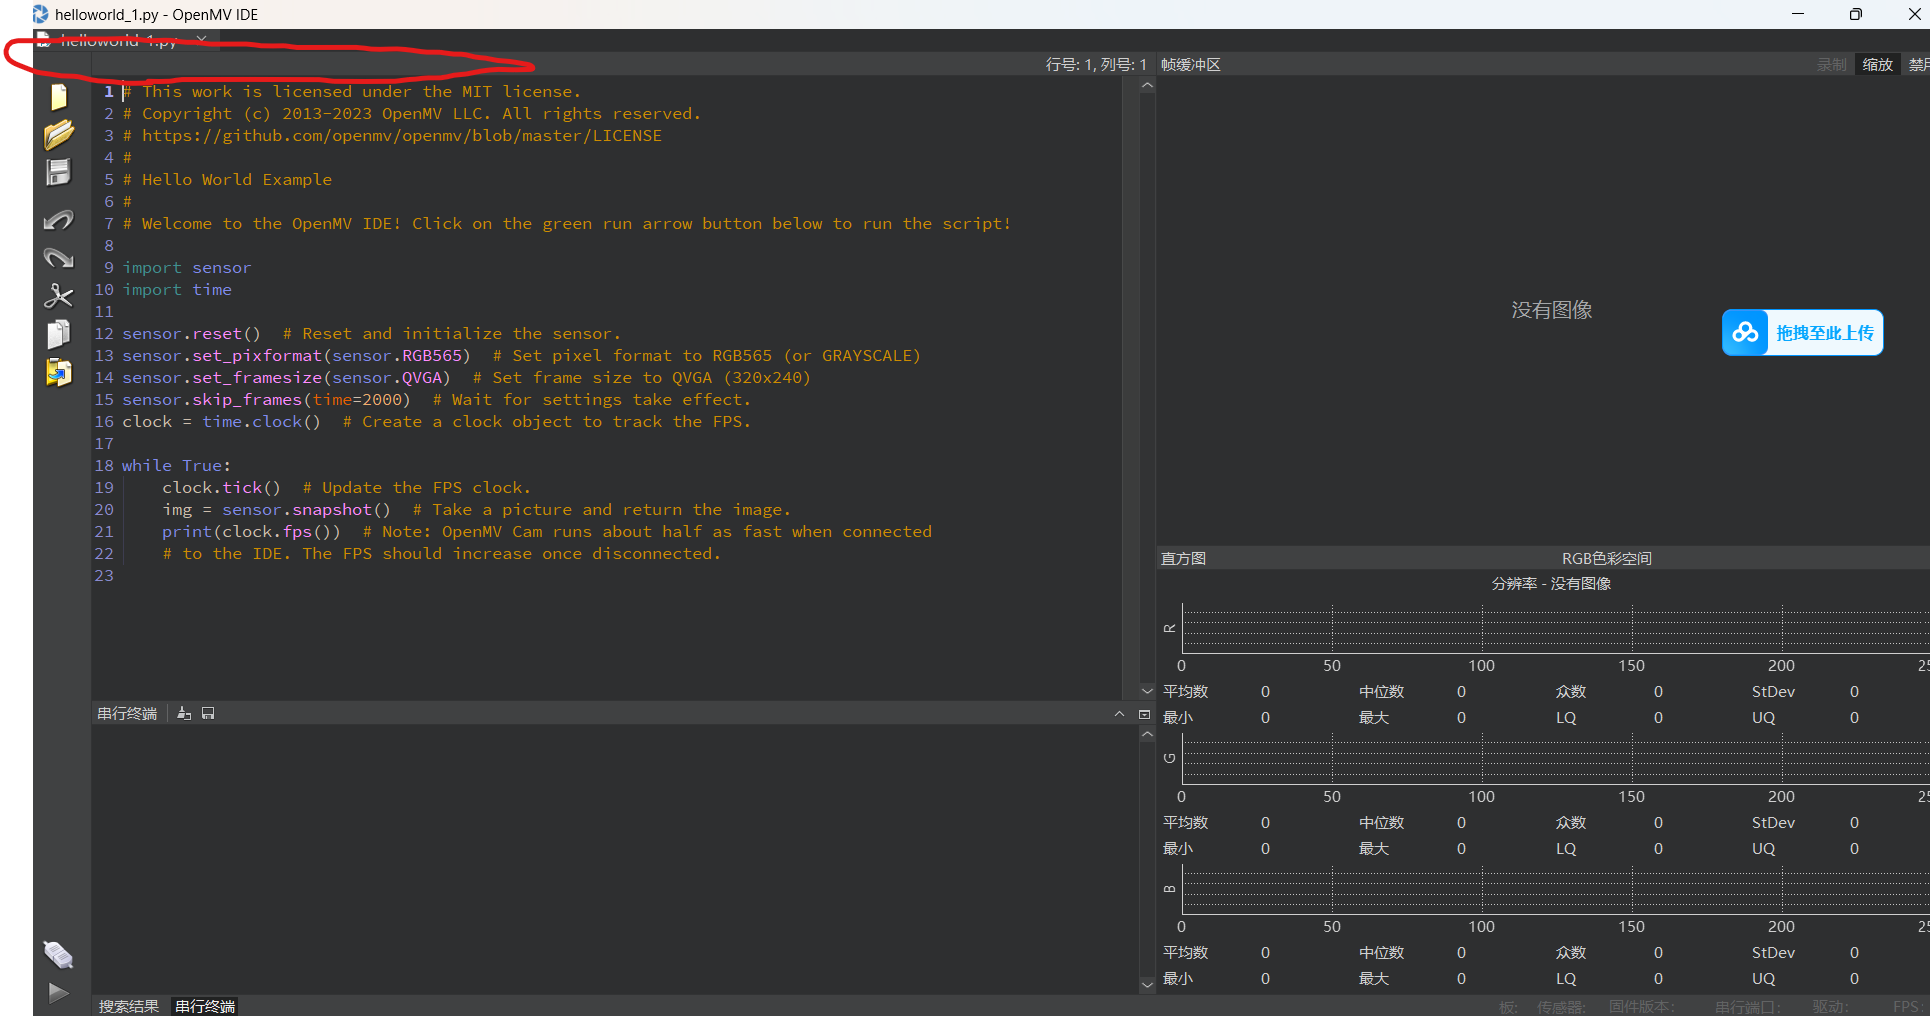Image resolution: width=1930 pixels, height=1016 pixels.
Task: Click the 固件版本 status bar entry
Action: pos(1642,1006)
